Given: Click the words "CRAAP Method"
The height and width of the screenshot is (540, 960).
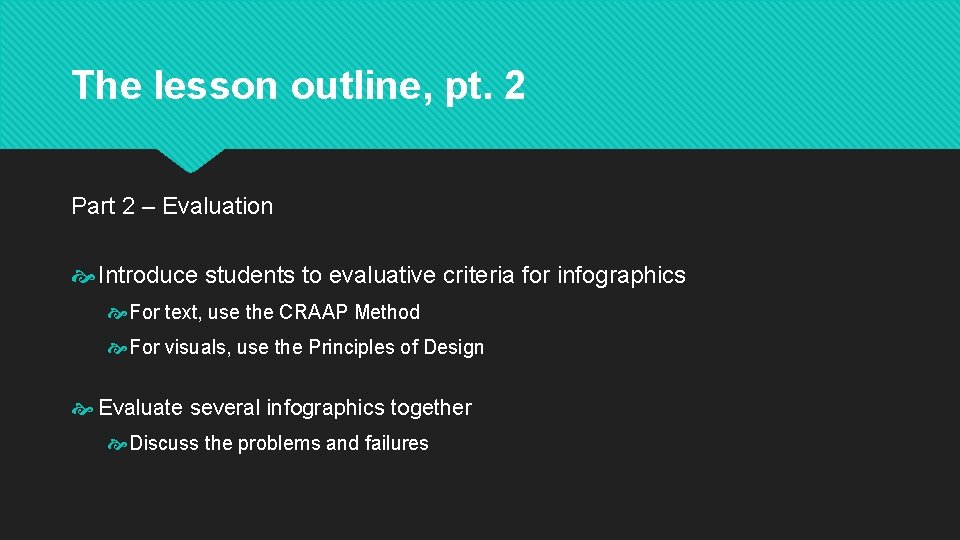Looking at the screenshot, I should 350,312.
